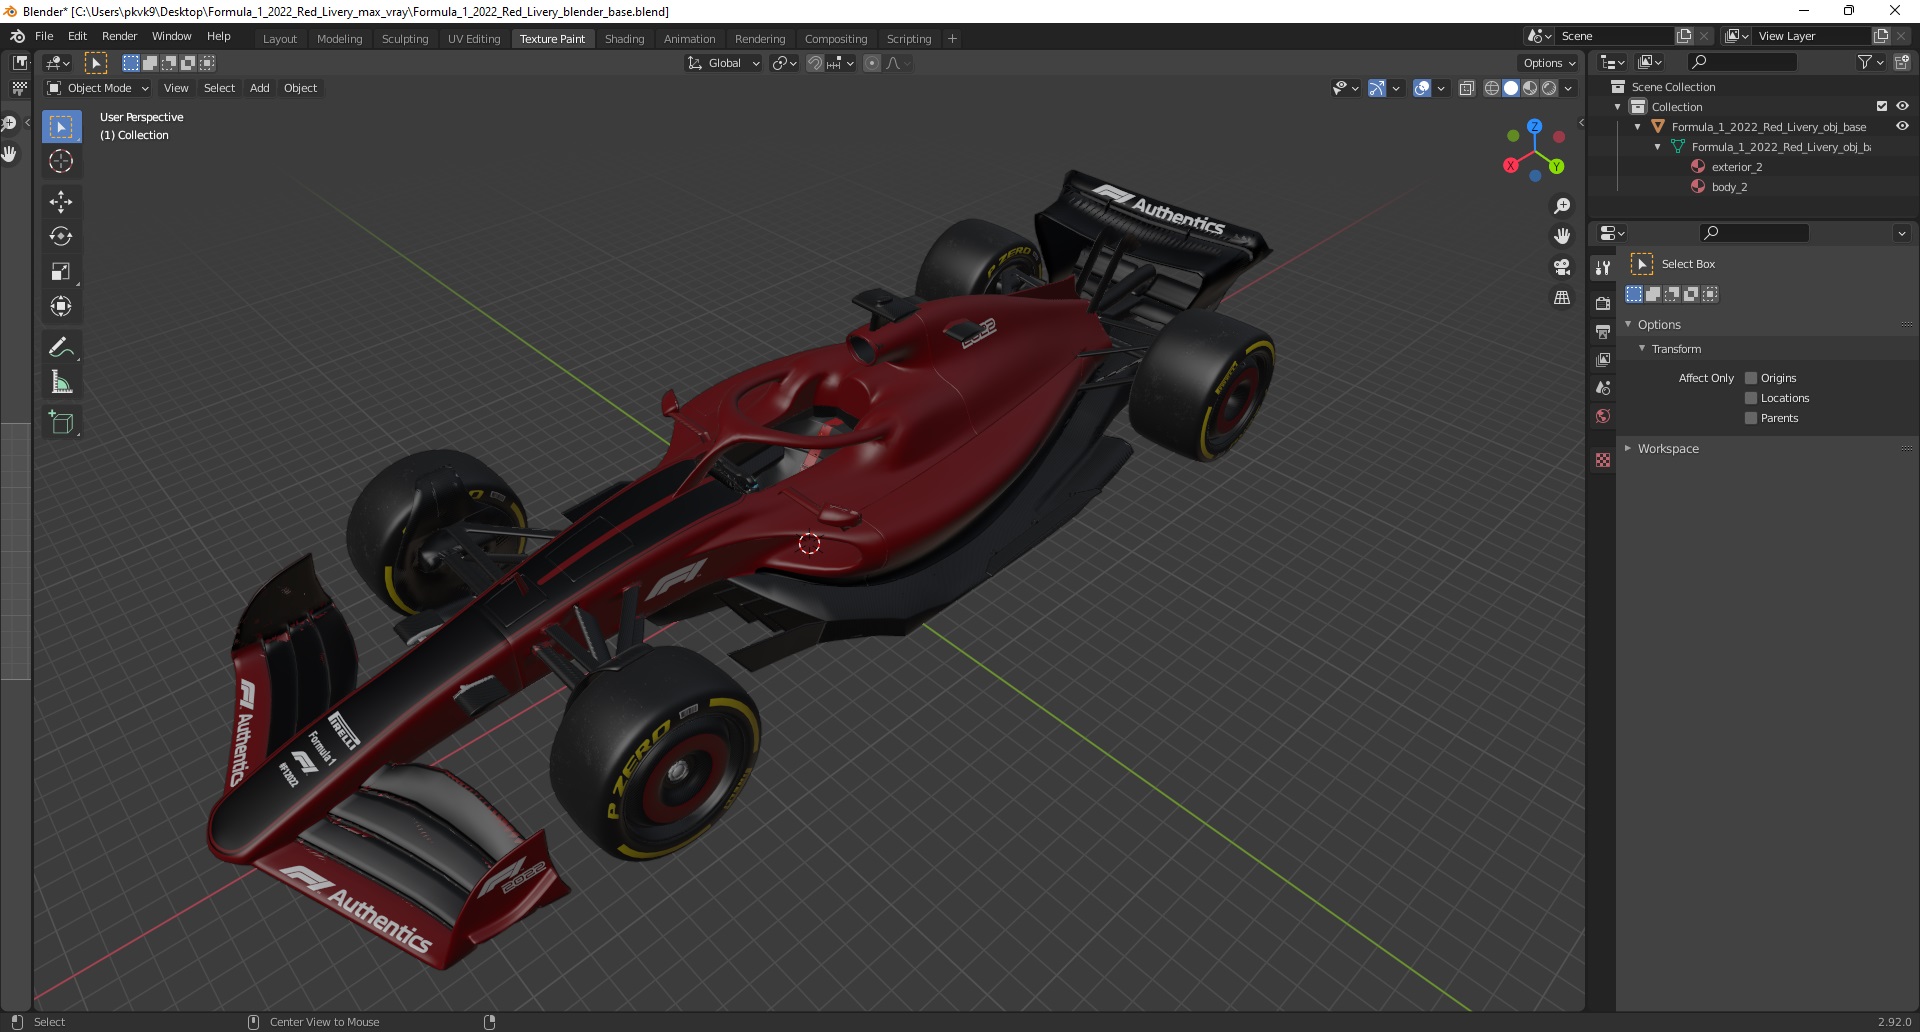1920x1032 pixels.
Task: Click the Z axis on navigation gizmo
Action: 1534,127
